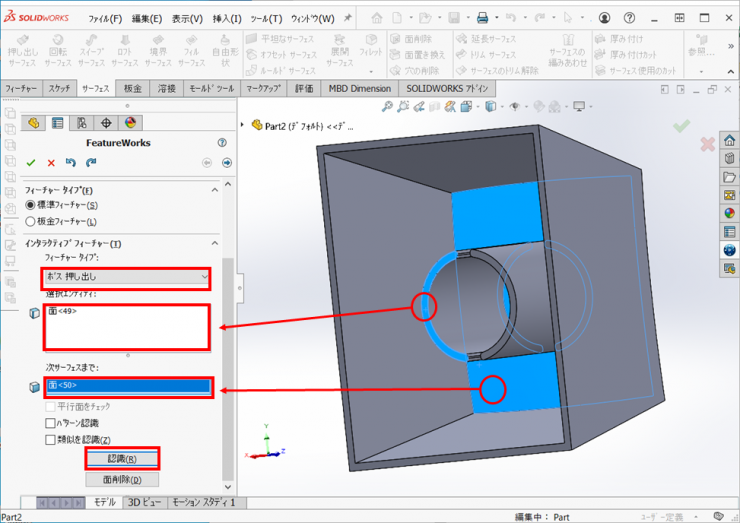Open the DisplayManager color ball tab
This screenshot has width=740, height=523.
pyautogui.click(x=129, y=123)
